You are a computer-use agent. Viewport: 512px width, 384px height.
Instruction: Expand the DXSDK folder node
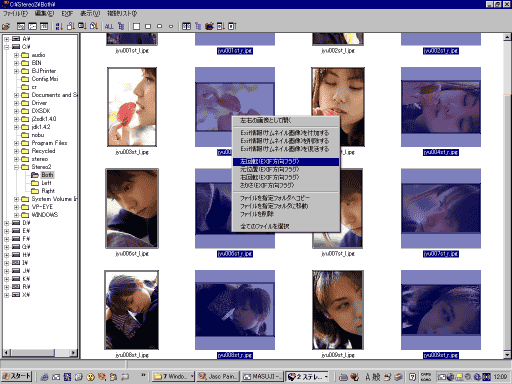(x=16, y=111)
